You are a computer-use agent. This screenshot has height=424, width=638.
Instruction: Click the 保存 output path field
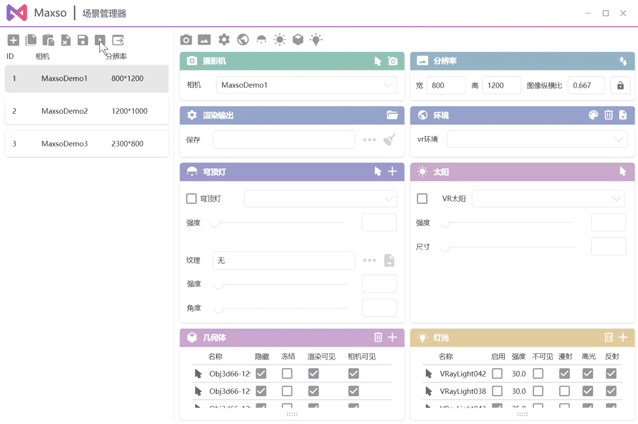(284, 140)
